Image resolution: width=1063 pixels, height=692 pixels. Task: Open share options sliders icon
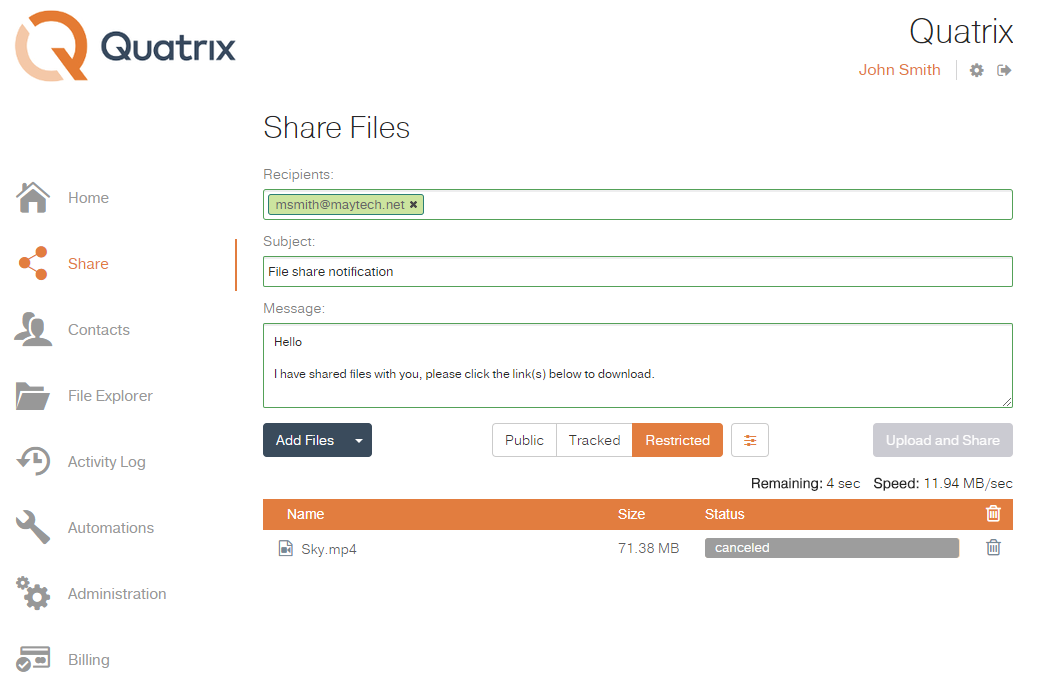[750, 441]
